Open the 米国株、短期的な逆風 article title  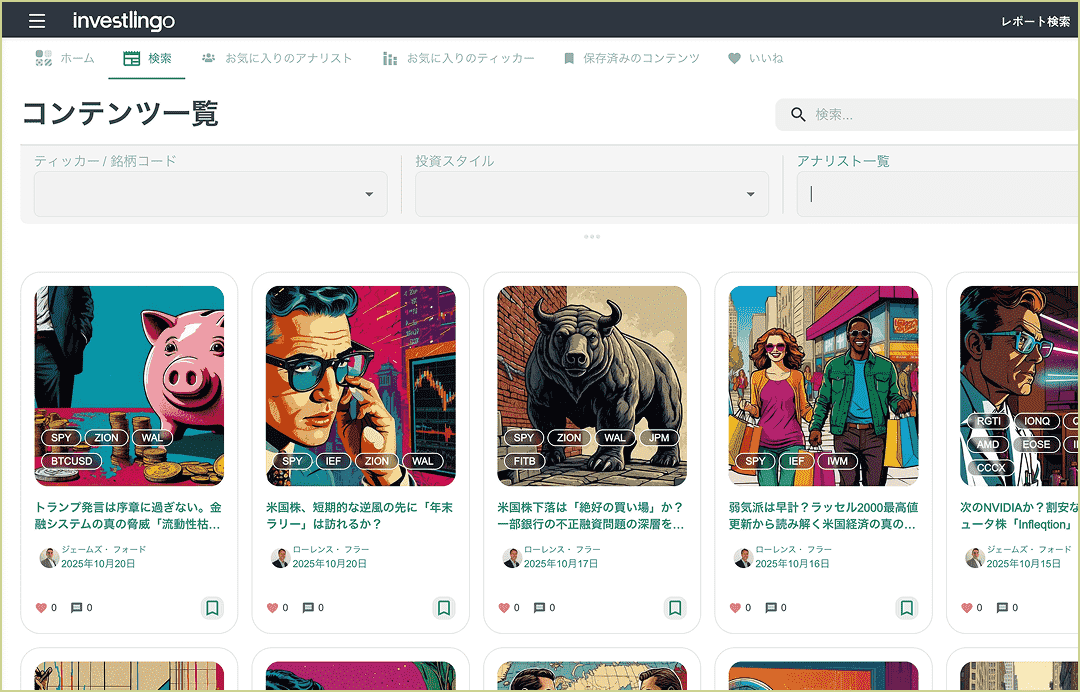(x=359, y=516)
